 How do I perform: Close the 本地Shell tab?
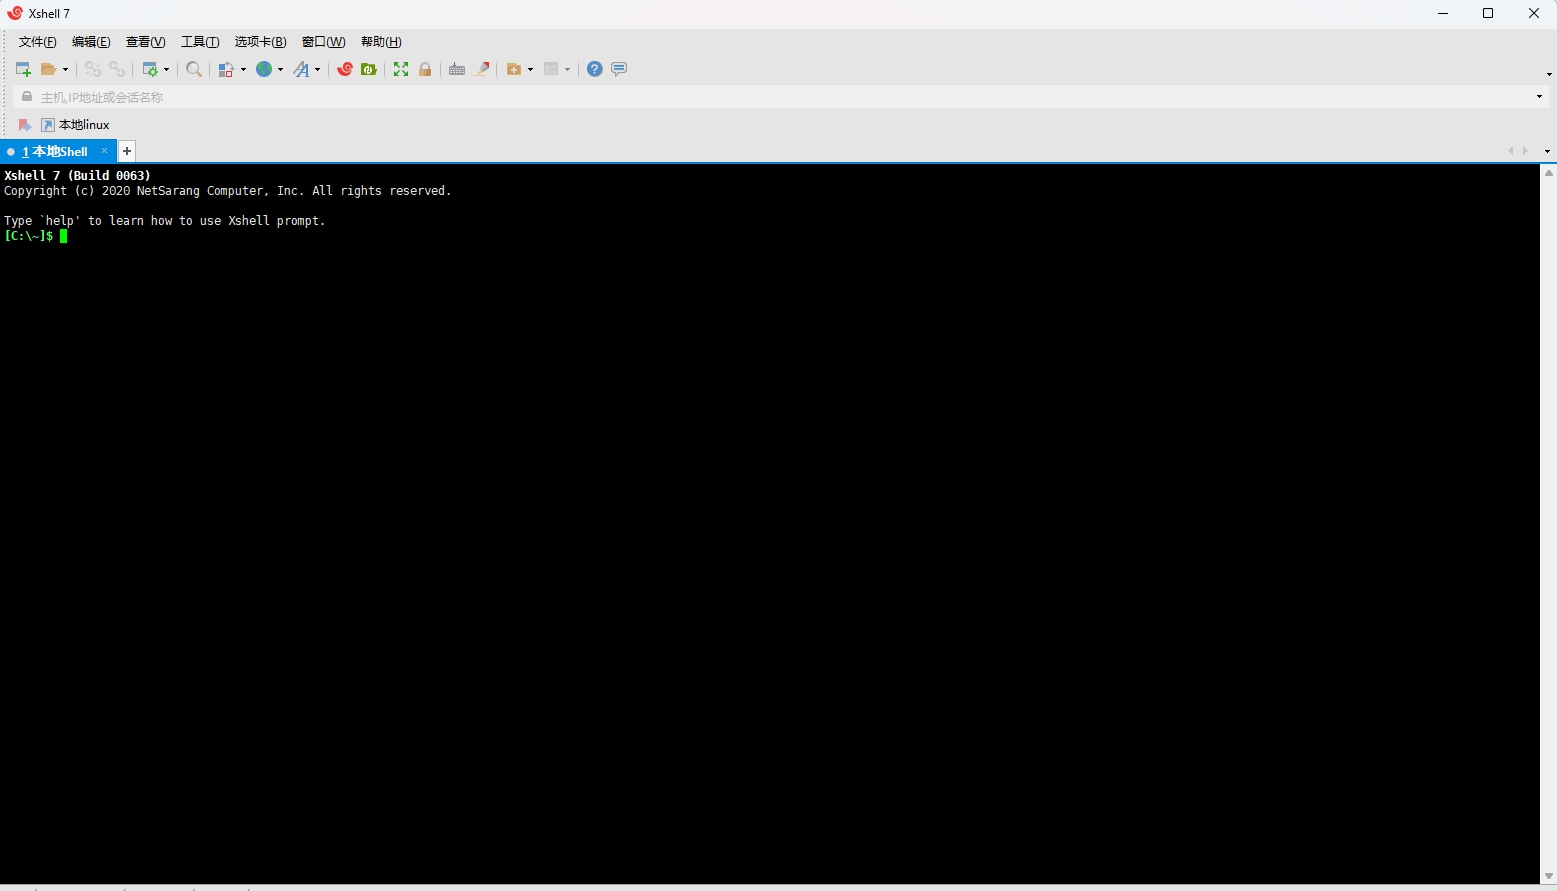(104, 151)
